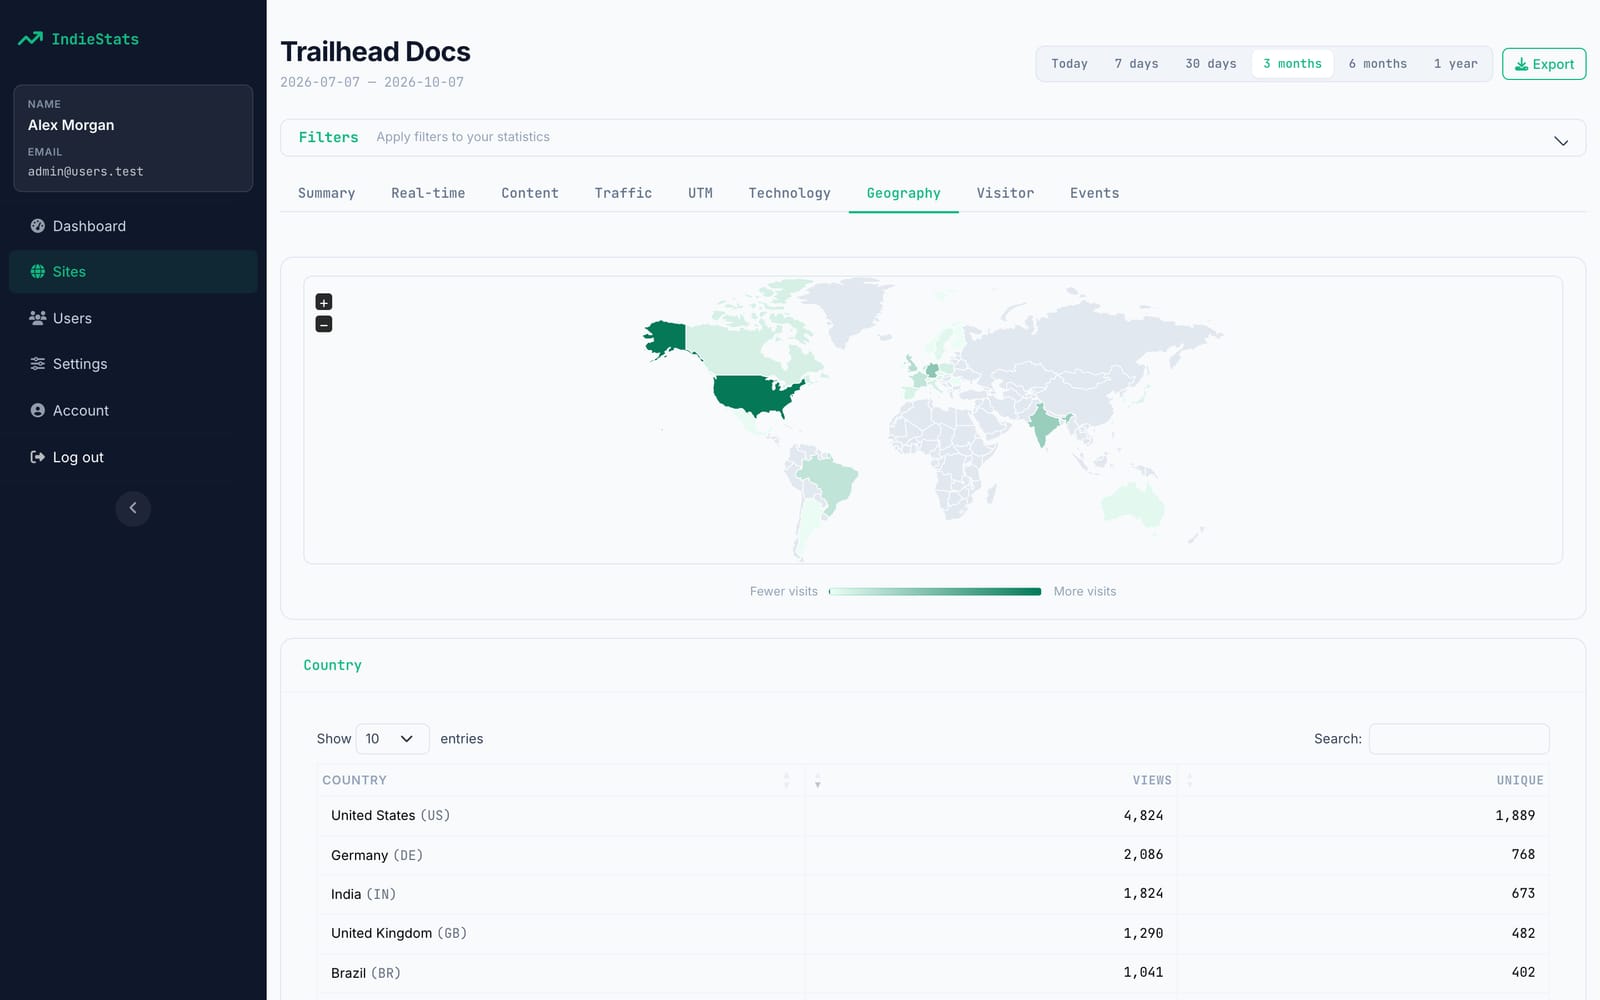Click the India (IN) table row
1600x1000 pixels.
[933, 894]
